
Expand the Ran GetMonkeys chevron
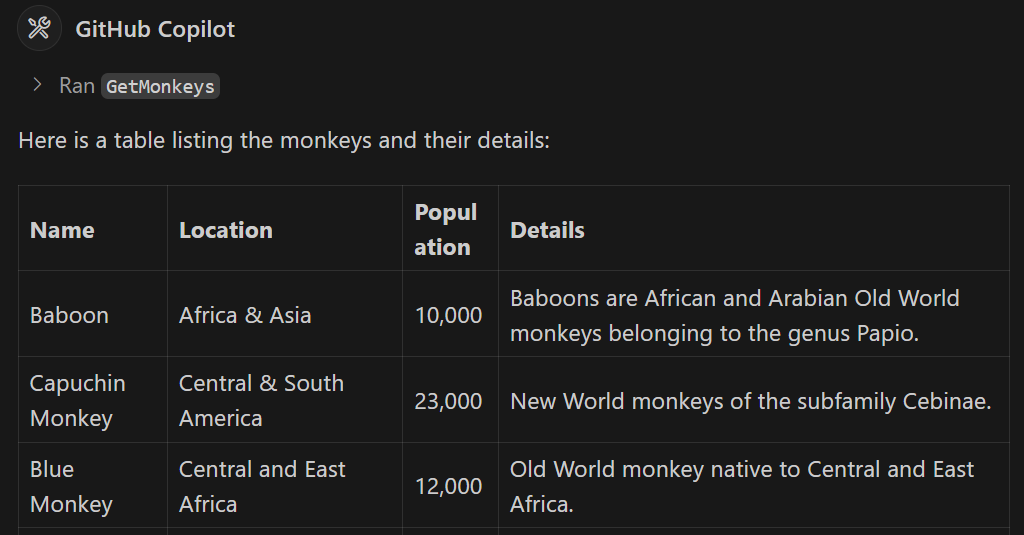click(38, 85)
